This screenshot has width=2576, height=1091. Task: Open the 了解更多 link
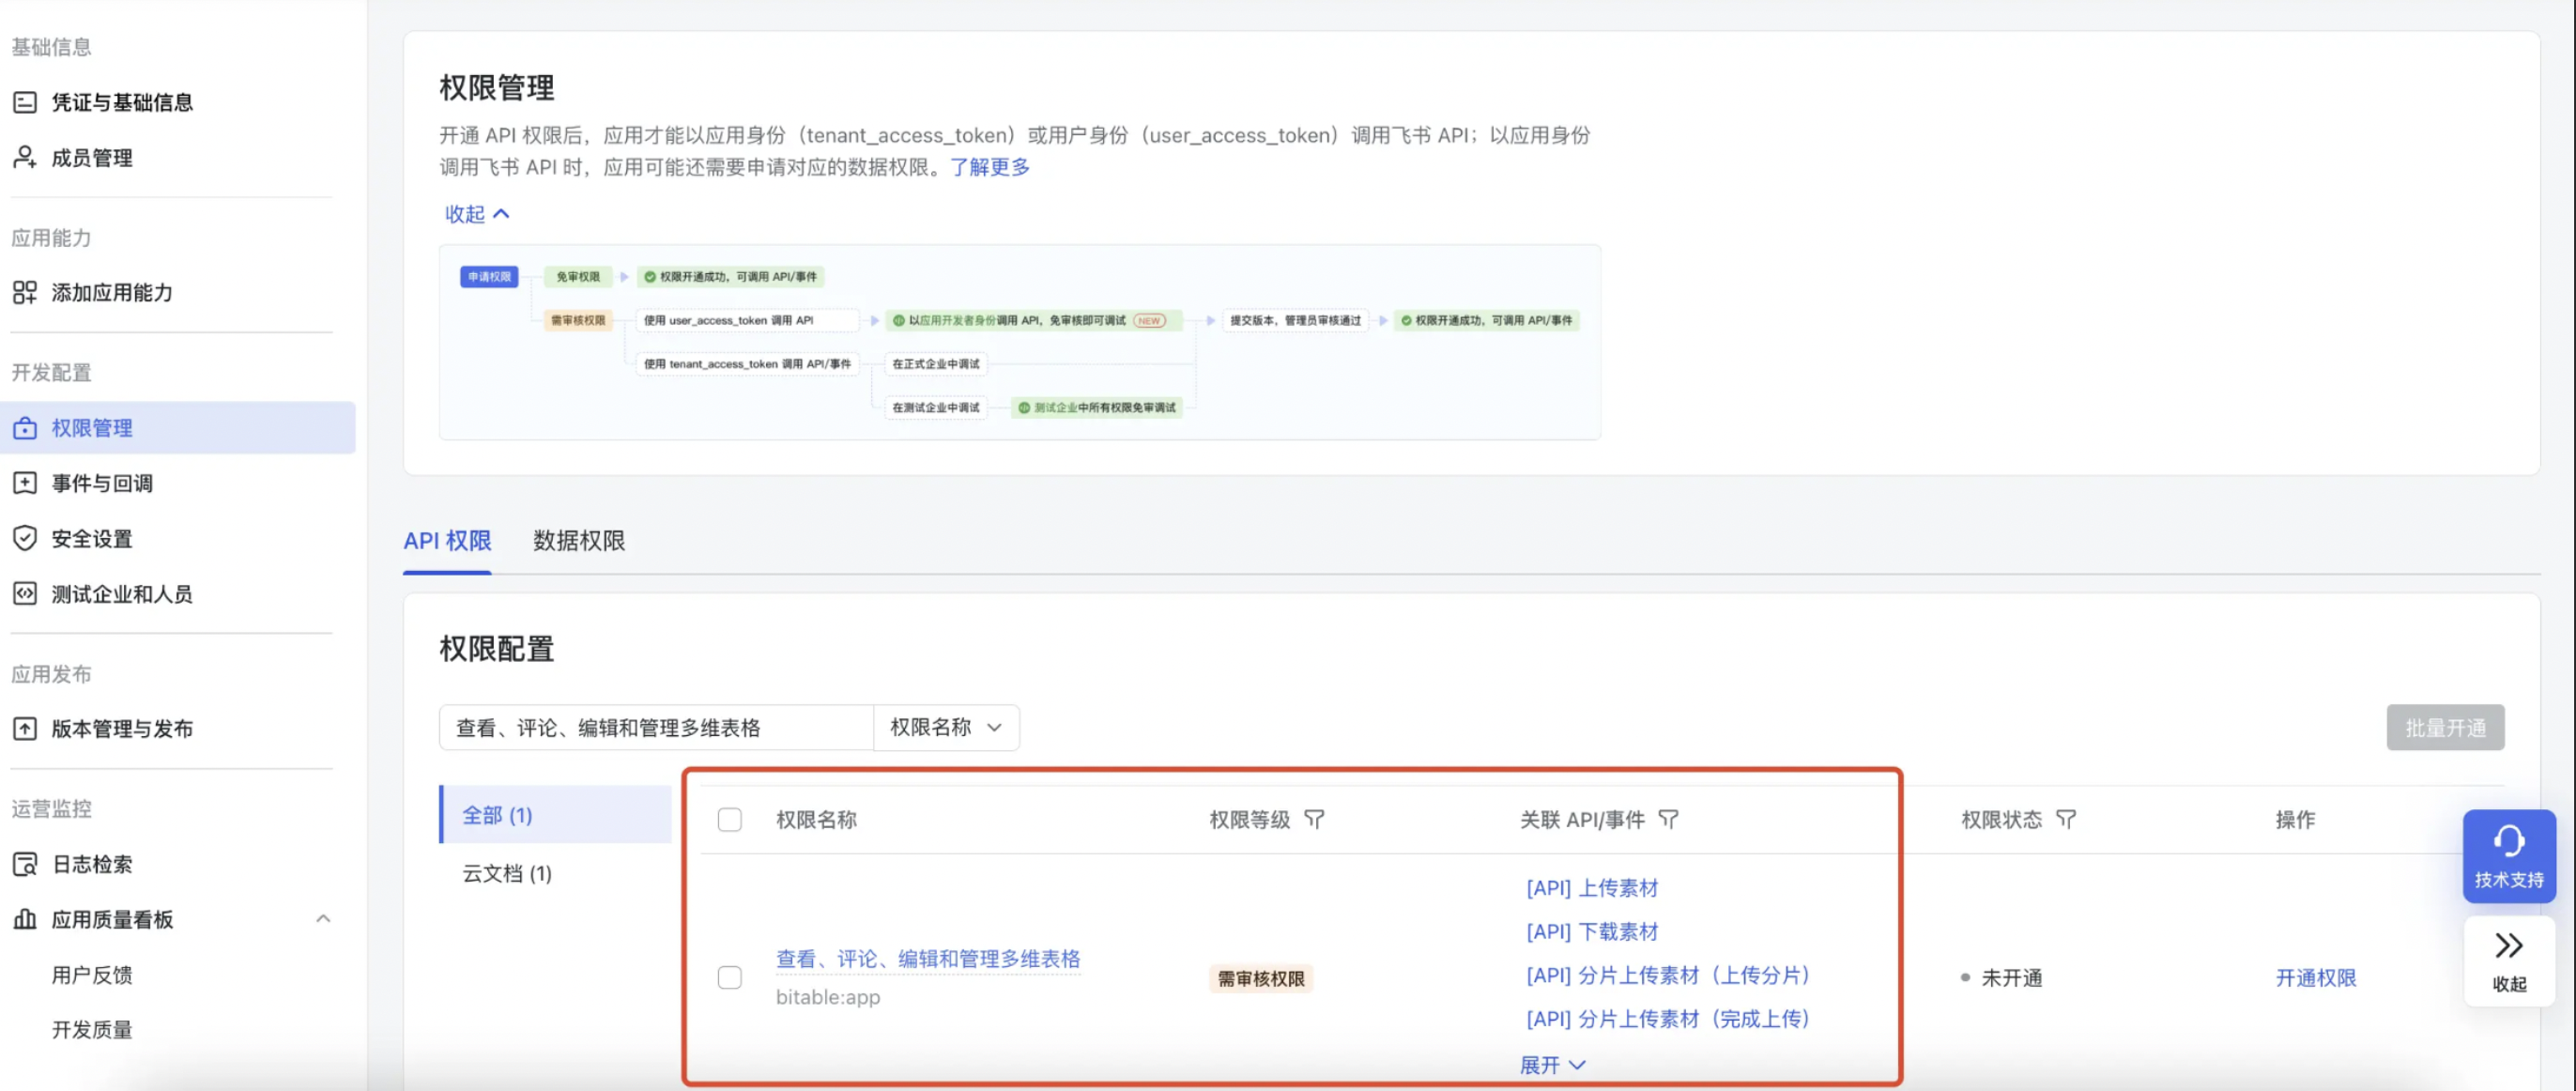[989, 167]
